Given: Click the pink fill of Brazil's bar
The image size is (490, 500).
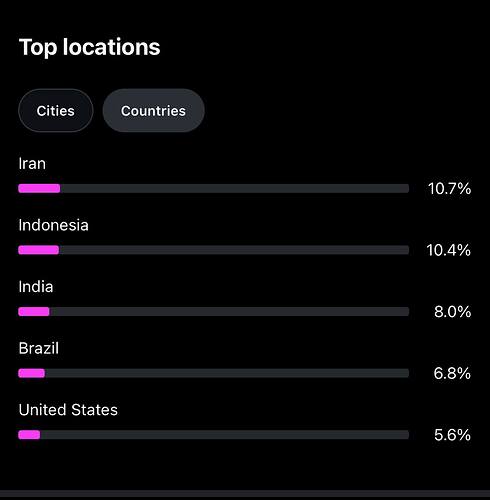Looking at the screenshot, I should click(32, 373).
